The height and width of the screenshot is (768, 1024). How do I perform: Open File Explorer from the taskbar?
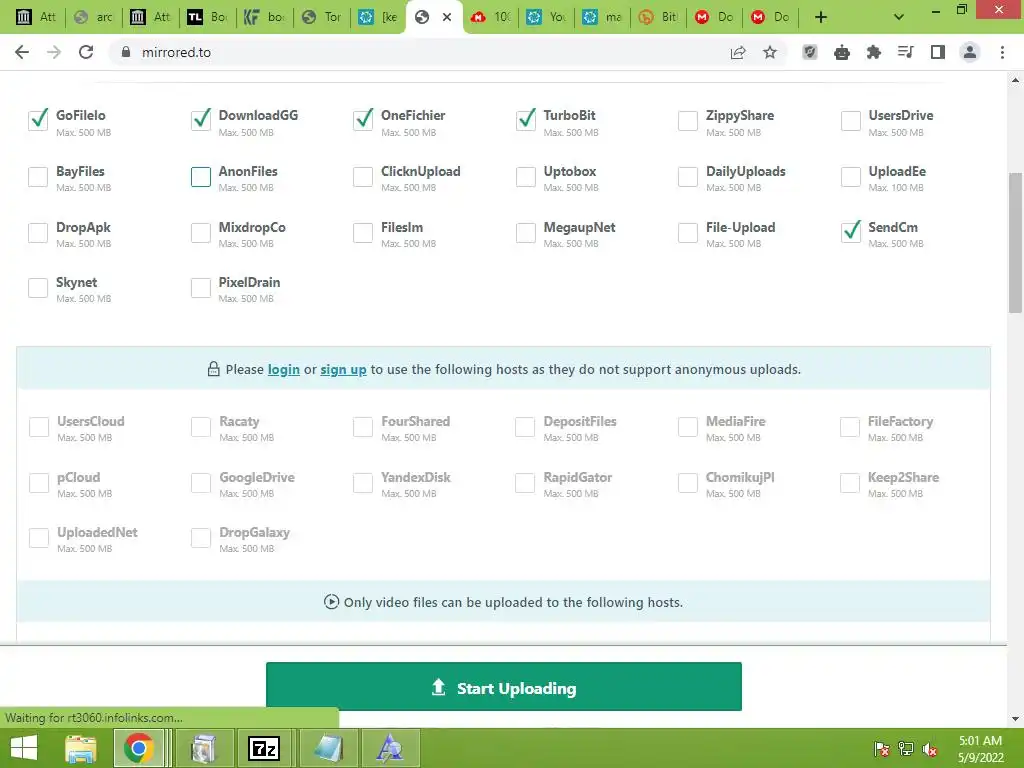coord(81,748)
